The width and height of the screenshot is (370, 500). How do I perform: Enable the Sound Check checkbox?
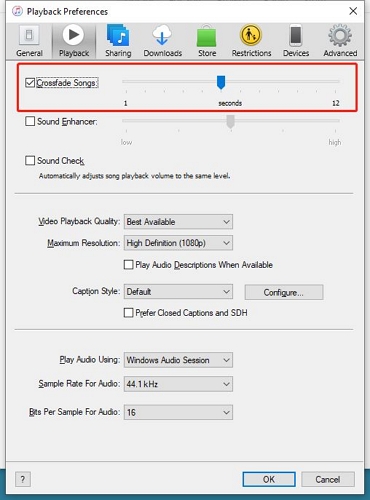[30, 161]
